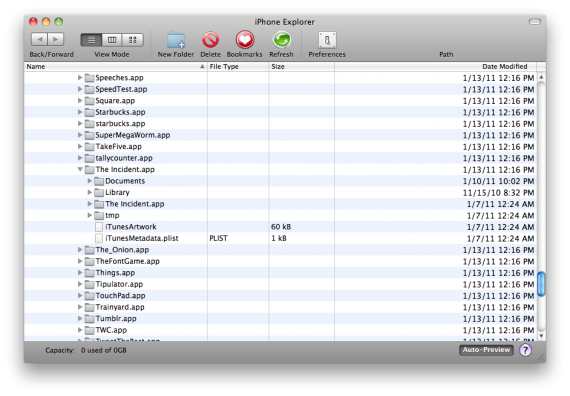This screenshot has width=570, height=396.
Task: Click the scrollbar down arrow
Action: 541,336
